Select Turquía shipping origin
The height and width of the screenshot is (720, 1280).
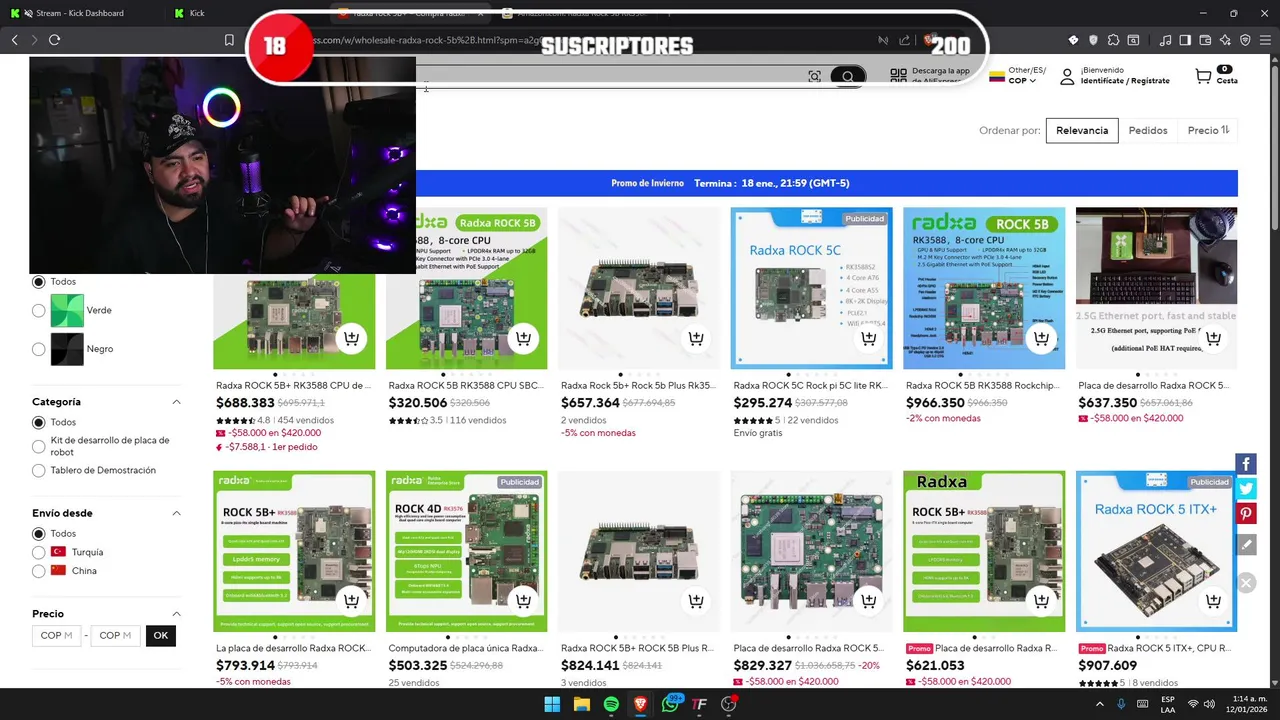pyautogui.click(x=39, y=552)
